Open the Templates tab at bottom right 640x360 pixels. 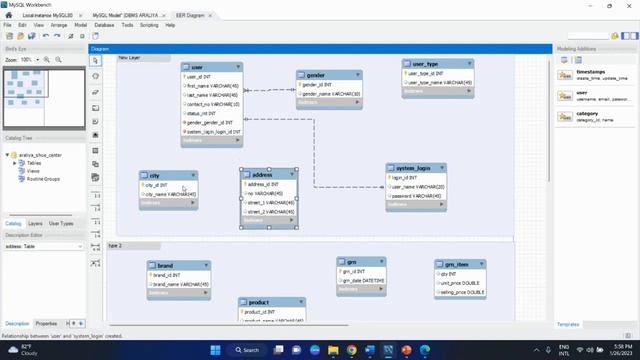pos(568,324)
